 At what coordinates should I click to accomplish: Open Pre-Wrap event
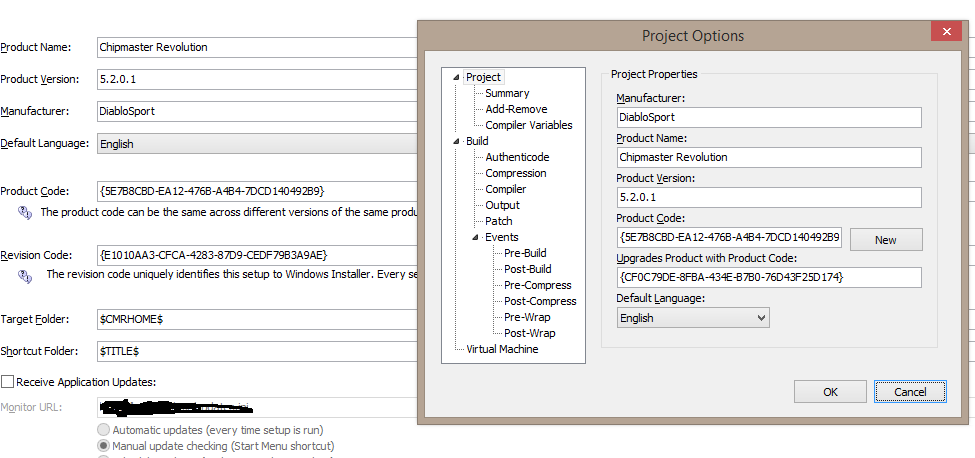[527, 317]
